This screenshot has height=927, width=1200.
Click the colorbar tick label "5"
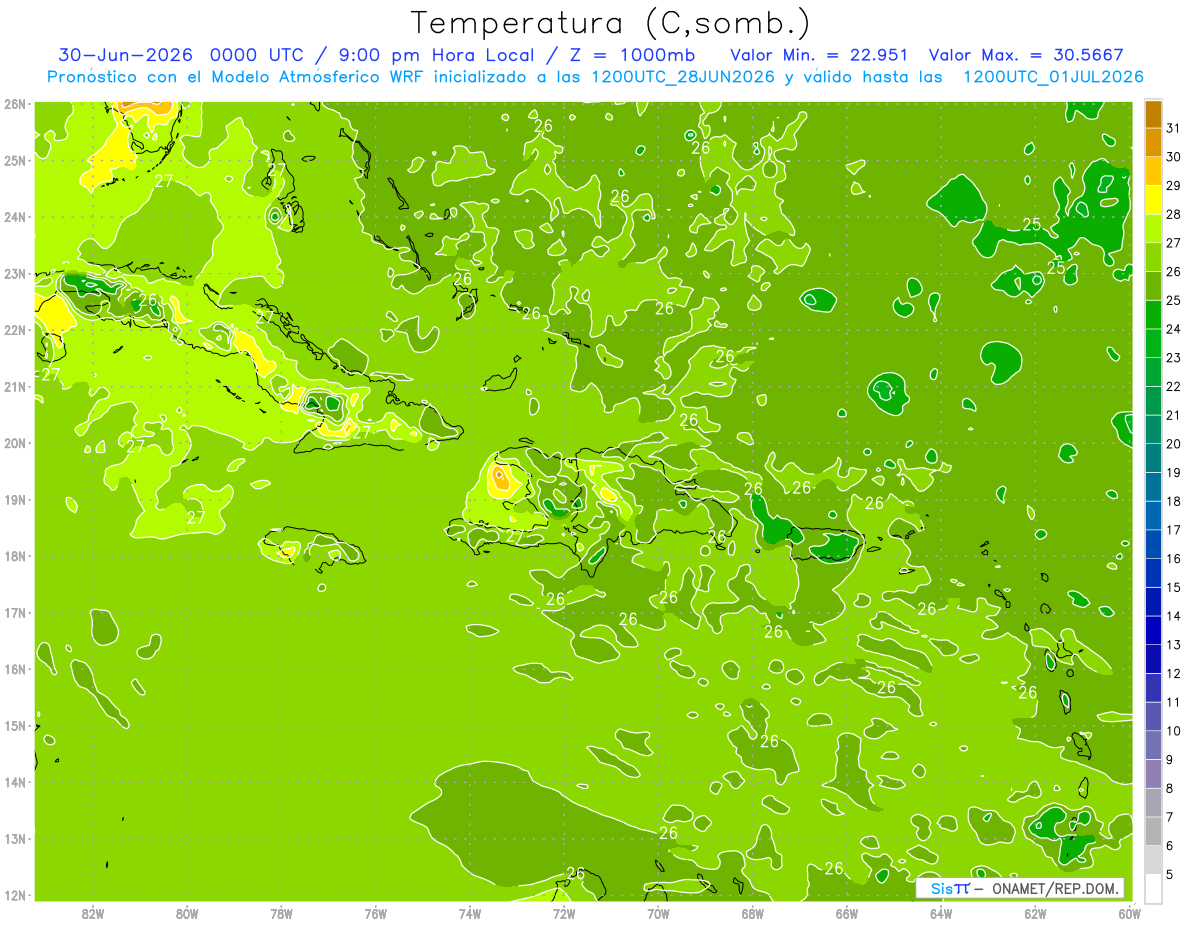coord(1170,875)
